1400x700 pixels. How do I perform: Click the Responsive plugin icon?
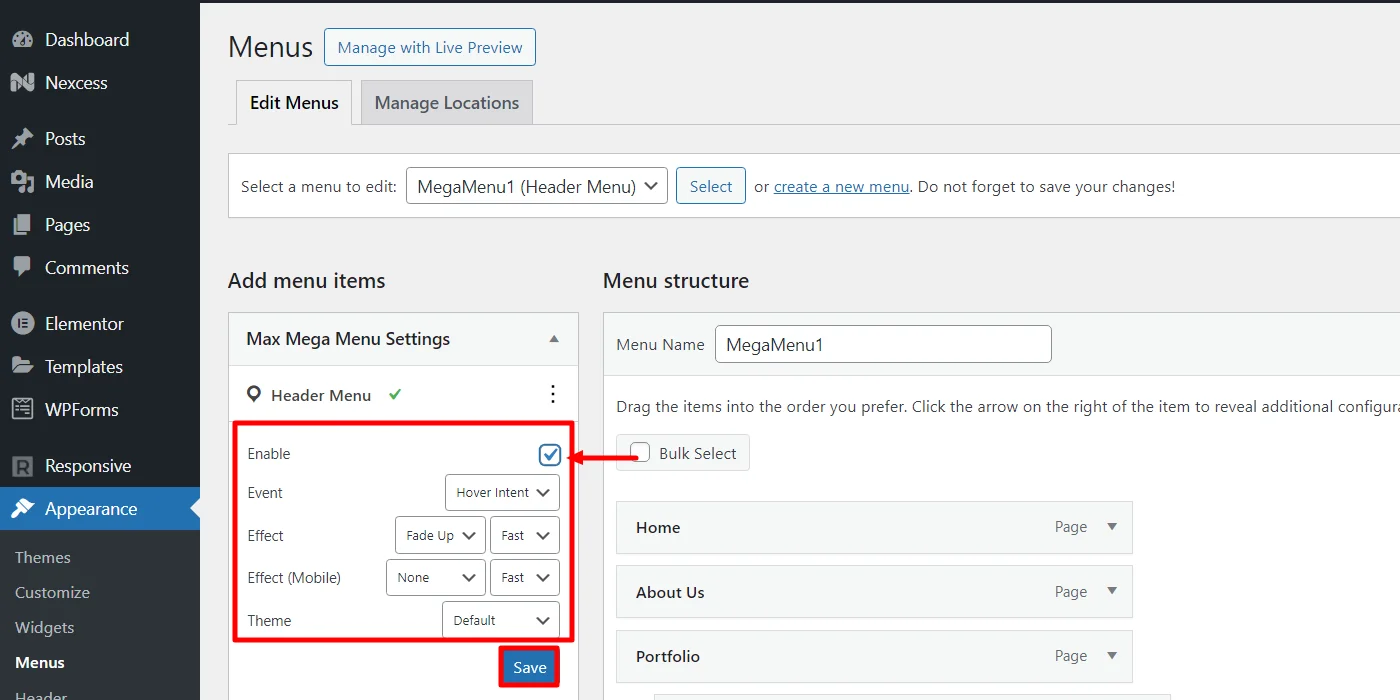(x=22, y=466)
